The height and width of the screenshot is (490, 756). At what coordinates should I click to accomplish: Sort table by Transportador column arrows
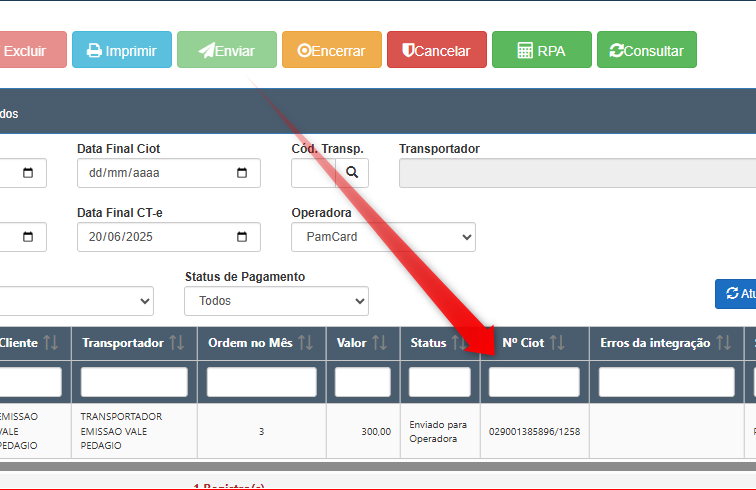[x=177, y=343]
